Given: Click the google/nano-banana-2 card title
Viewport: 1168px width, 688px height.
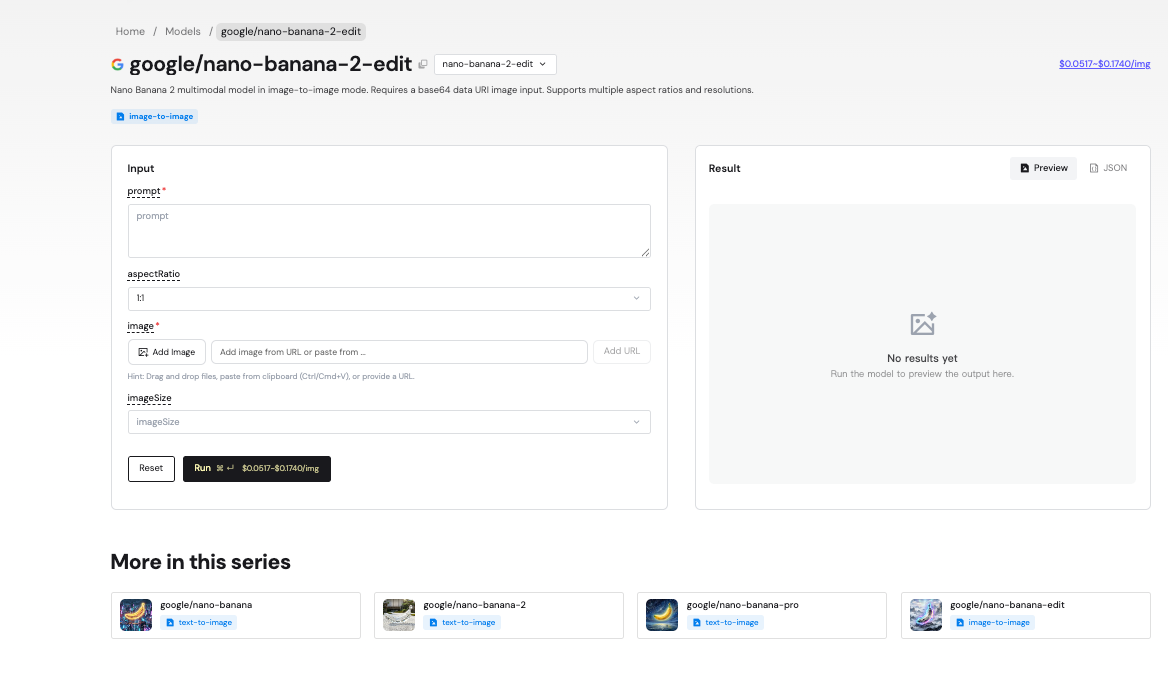Looking at the screenshot, I should coord(474,605).
